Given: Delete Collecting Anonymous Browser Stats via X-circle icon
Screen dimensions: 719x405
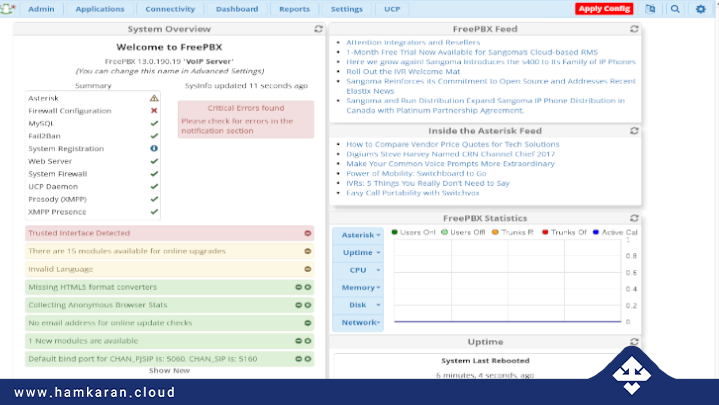Looking at the screenshot, I should [x=308, y=305].
